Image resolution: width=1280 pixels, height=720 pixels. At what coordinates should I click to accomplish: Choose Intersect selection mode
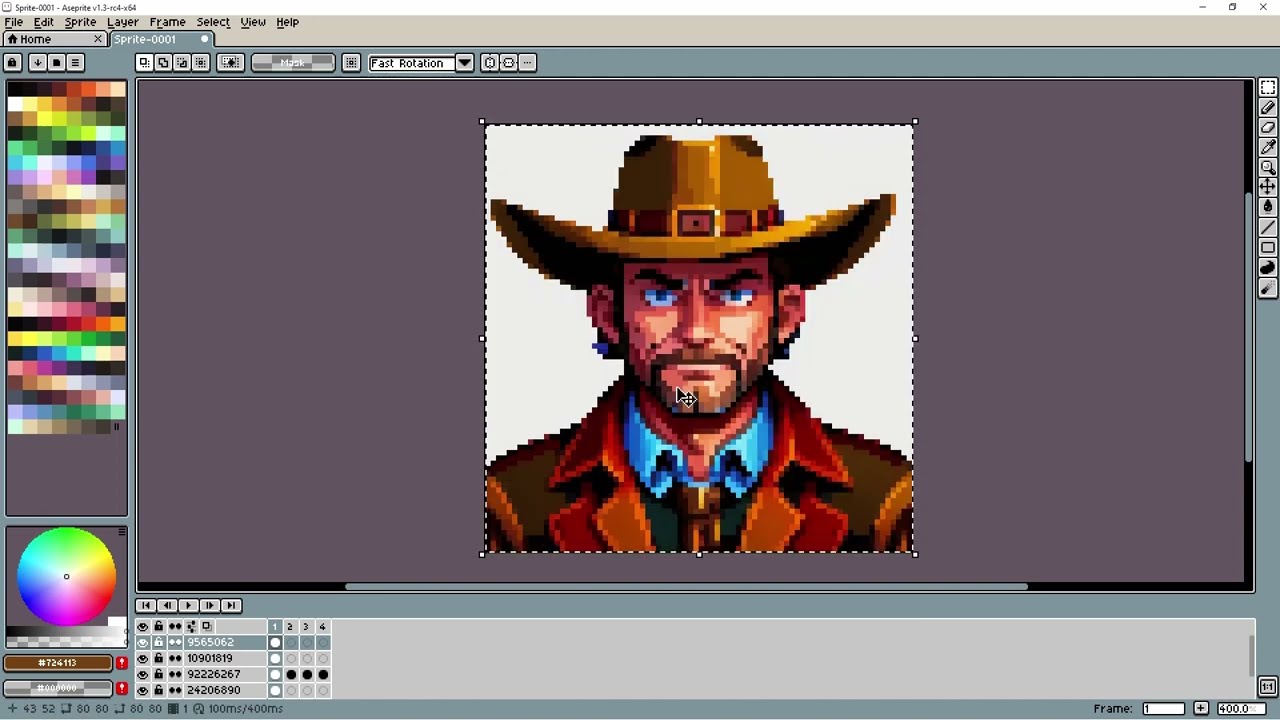pyautogui.click(x=201, y=63)
